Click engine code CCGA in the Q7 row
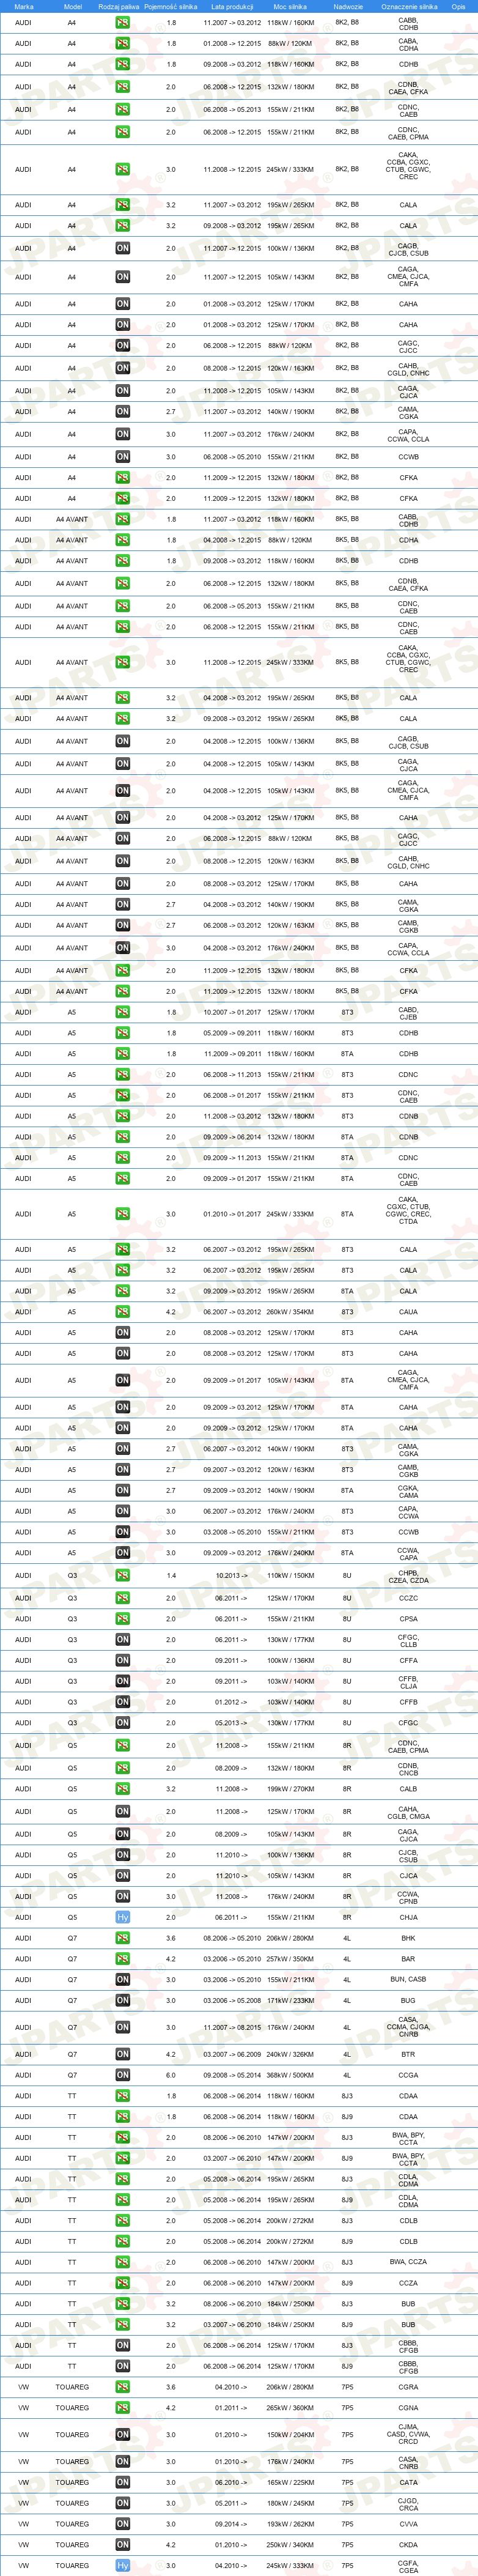Image resolution: width=478 pixels, height=2576 pixels. (408, 2075)
